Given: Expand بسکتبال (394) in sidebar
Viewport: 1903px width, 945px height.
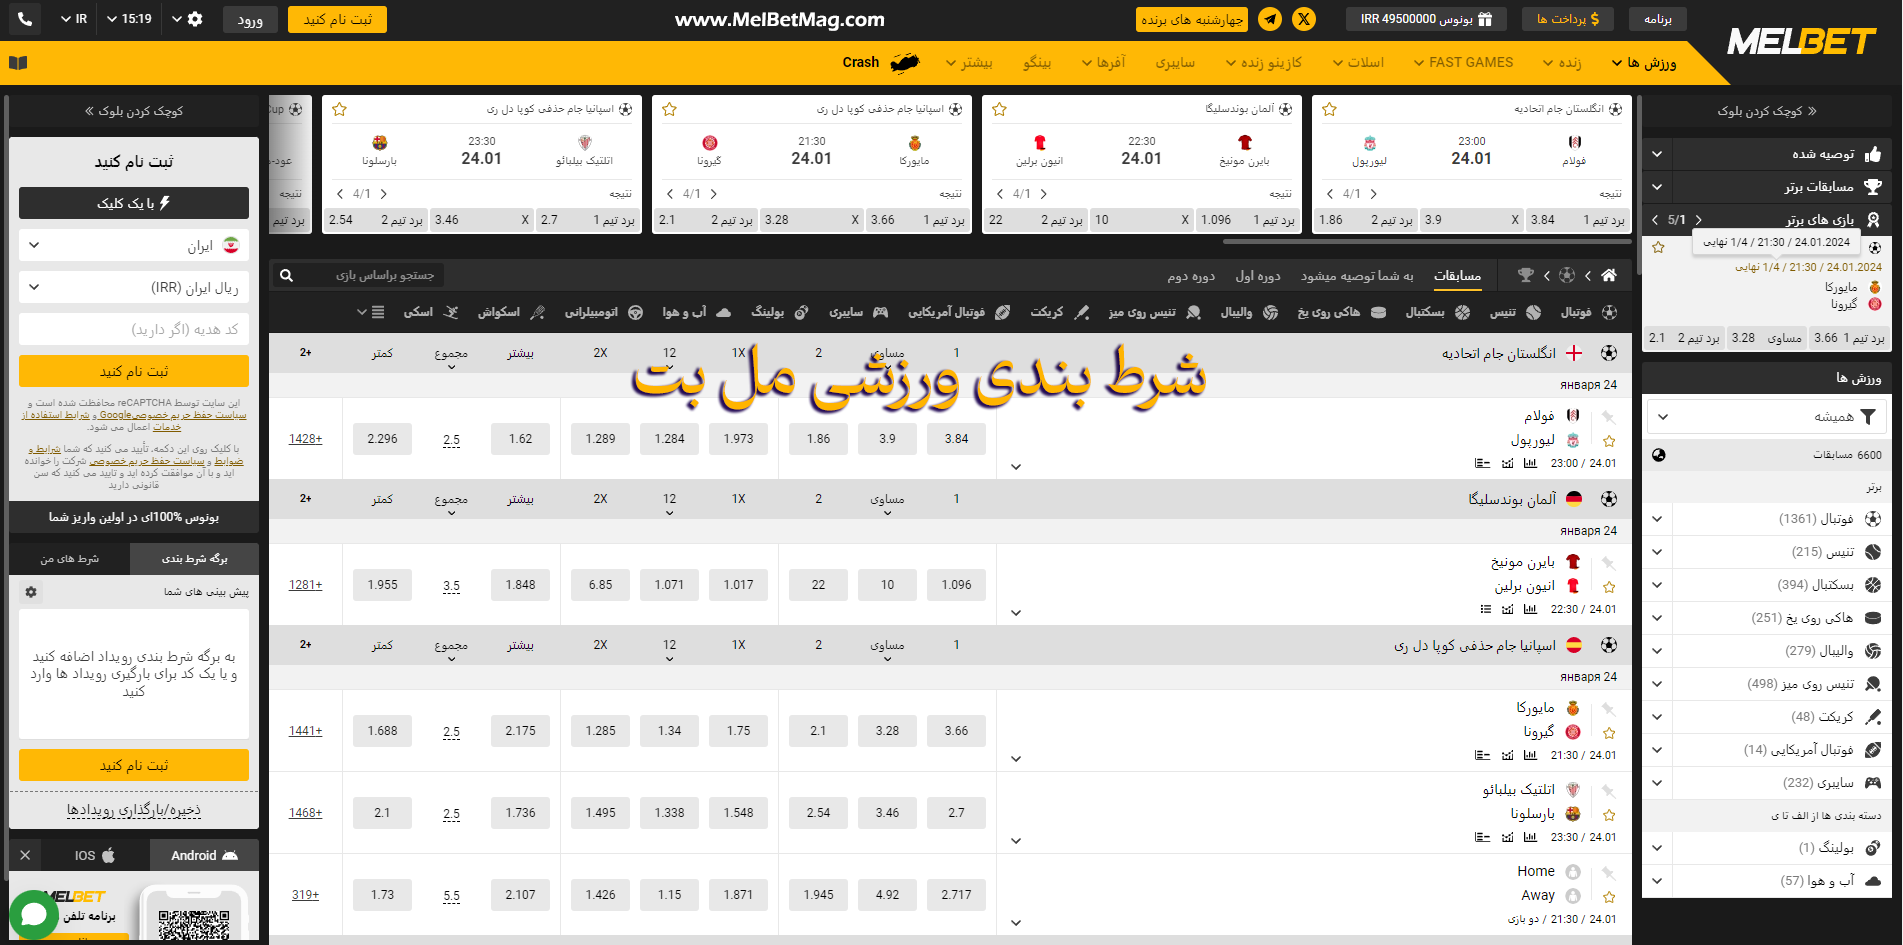Looking at the screenshot, I should (1657, 585).
